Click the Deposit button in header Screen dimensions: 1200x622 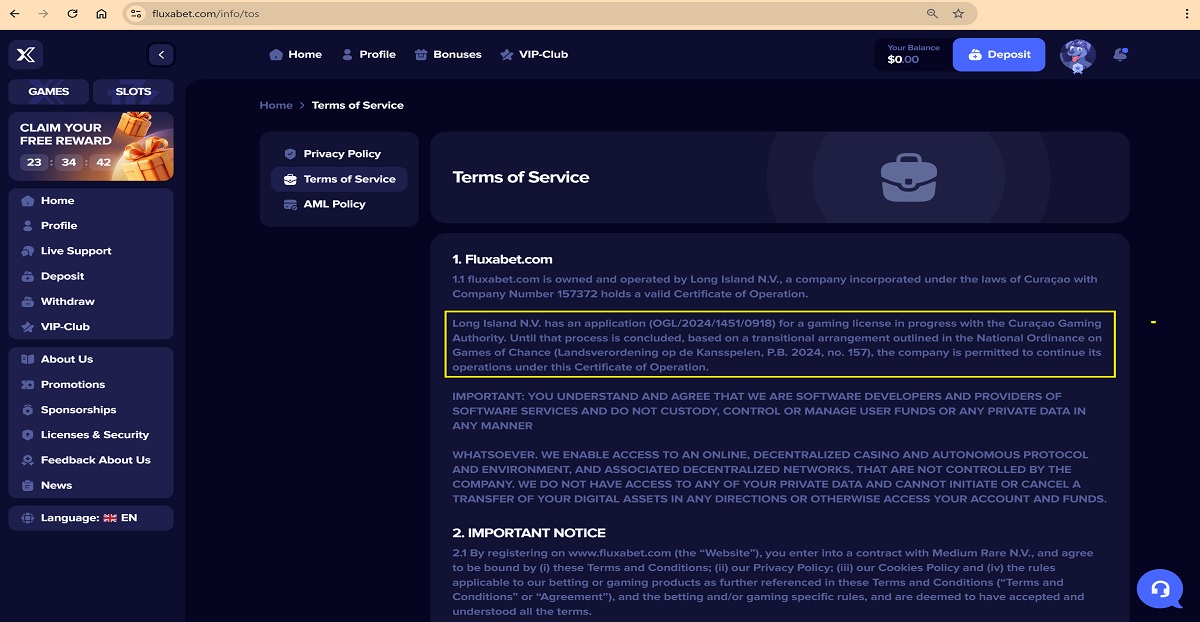[998, 55]
